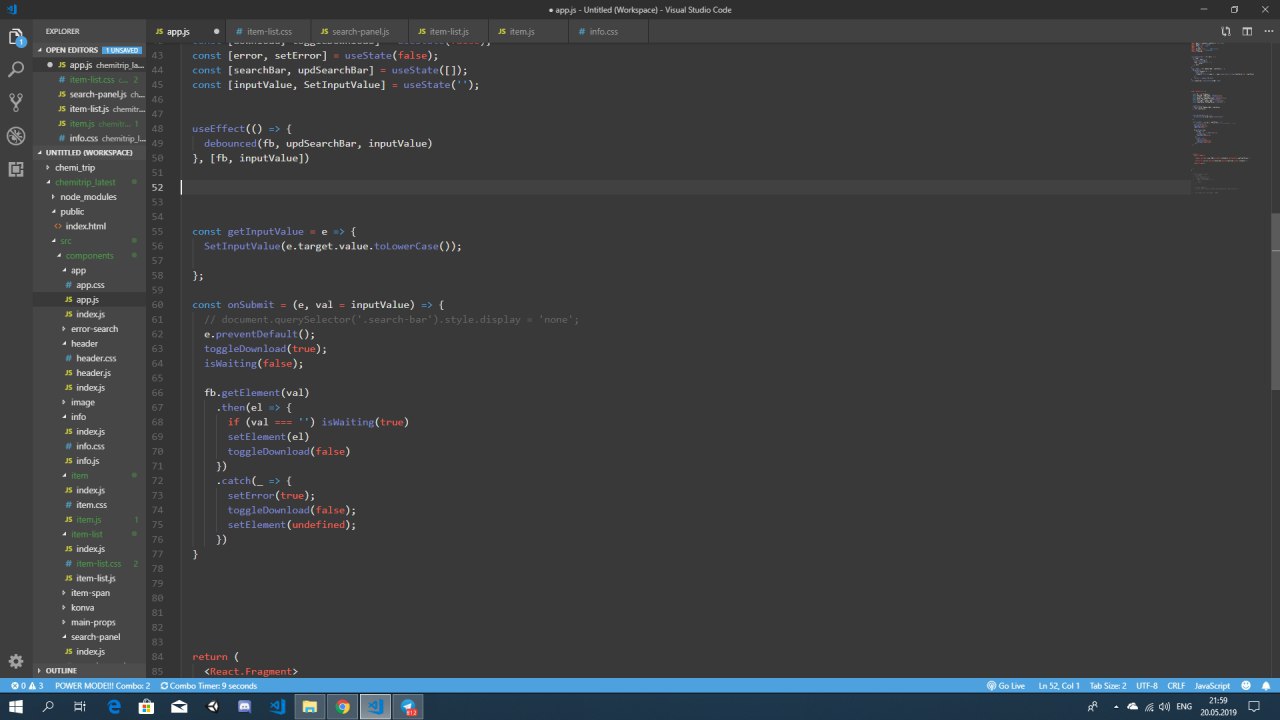
Task: Click the Tab Size: 2 indicator
Action: [x=1107, y=686]
